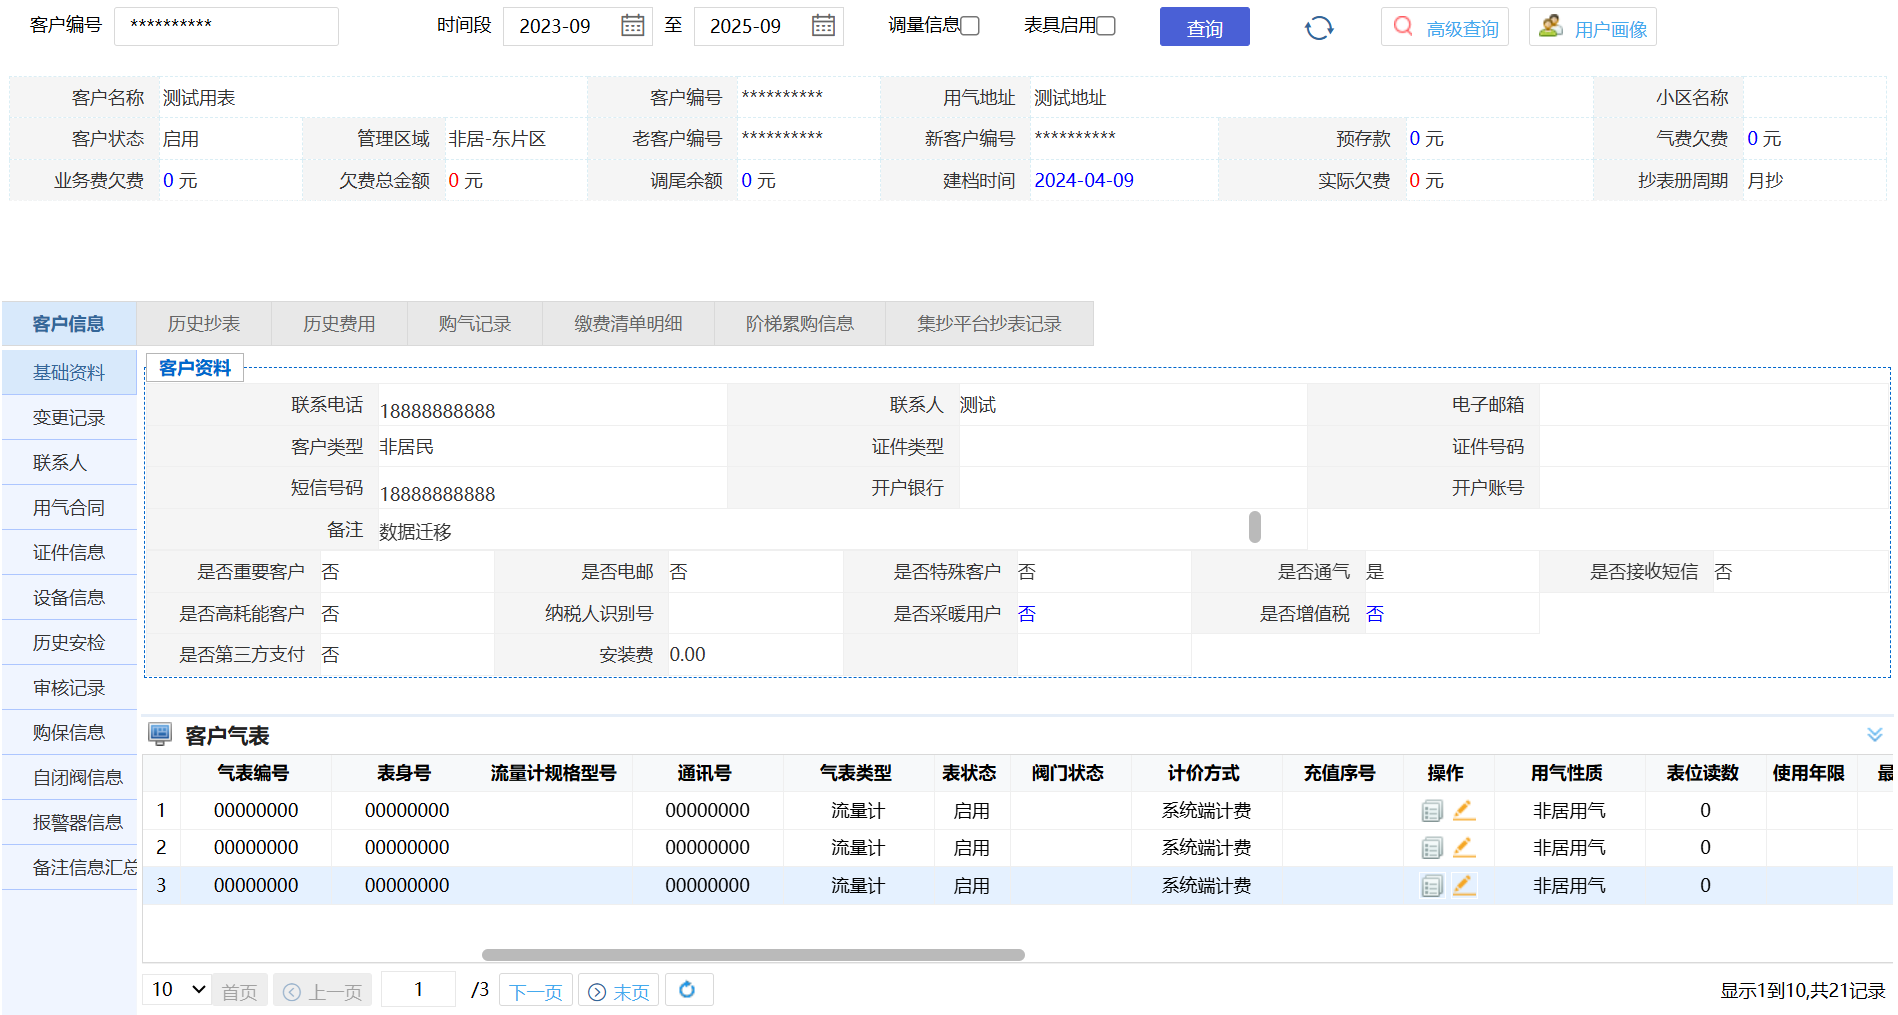Open the detail view icon for gas meter row 1
The image size is (1898, 1015).
(x=1431, y=810)
